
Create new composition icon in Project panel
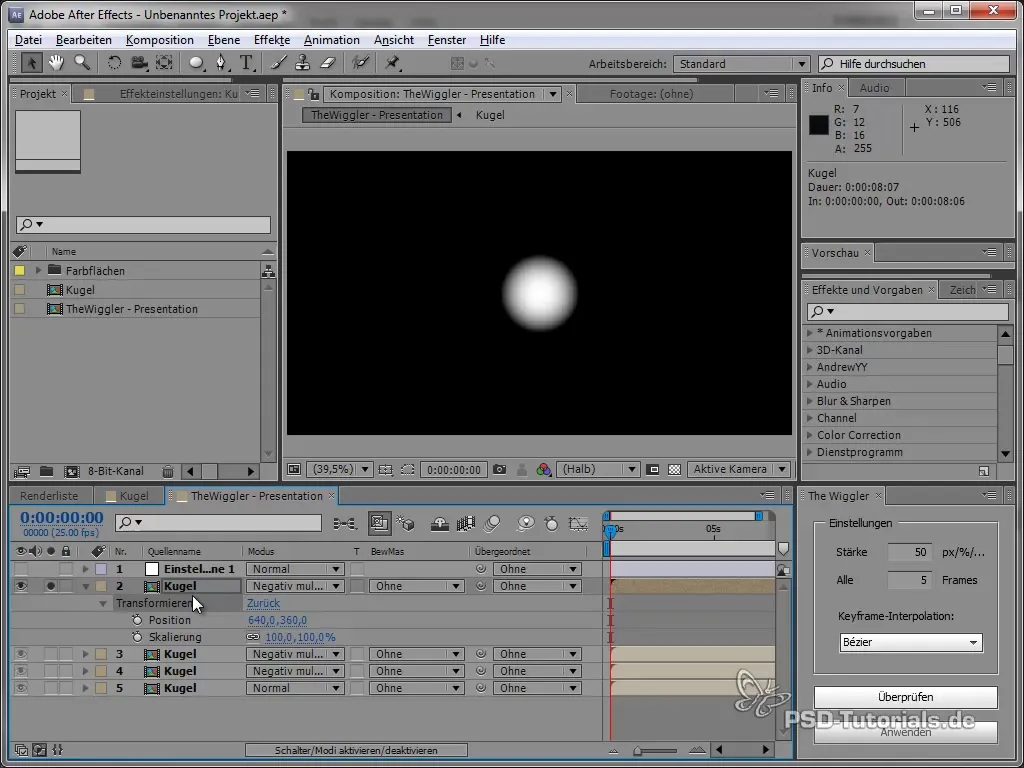[71, 471]
